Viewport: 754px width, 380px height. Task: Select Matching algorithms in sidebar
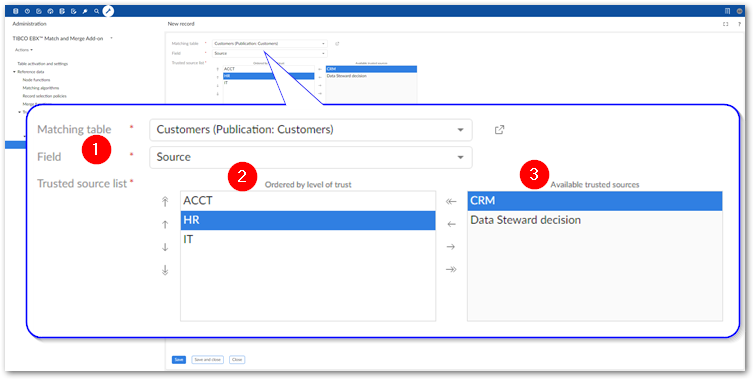tap(41, 88)
